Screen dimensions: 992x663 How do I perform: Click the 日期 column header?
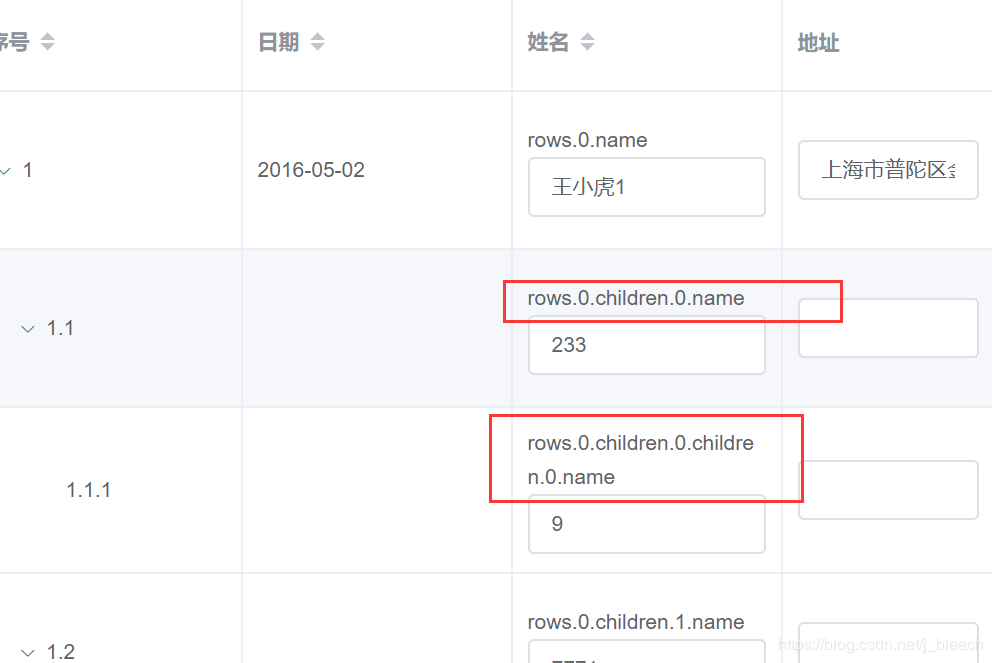click(278, 41)
